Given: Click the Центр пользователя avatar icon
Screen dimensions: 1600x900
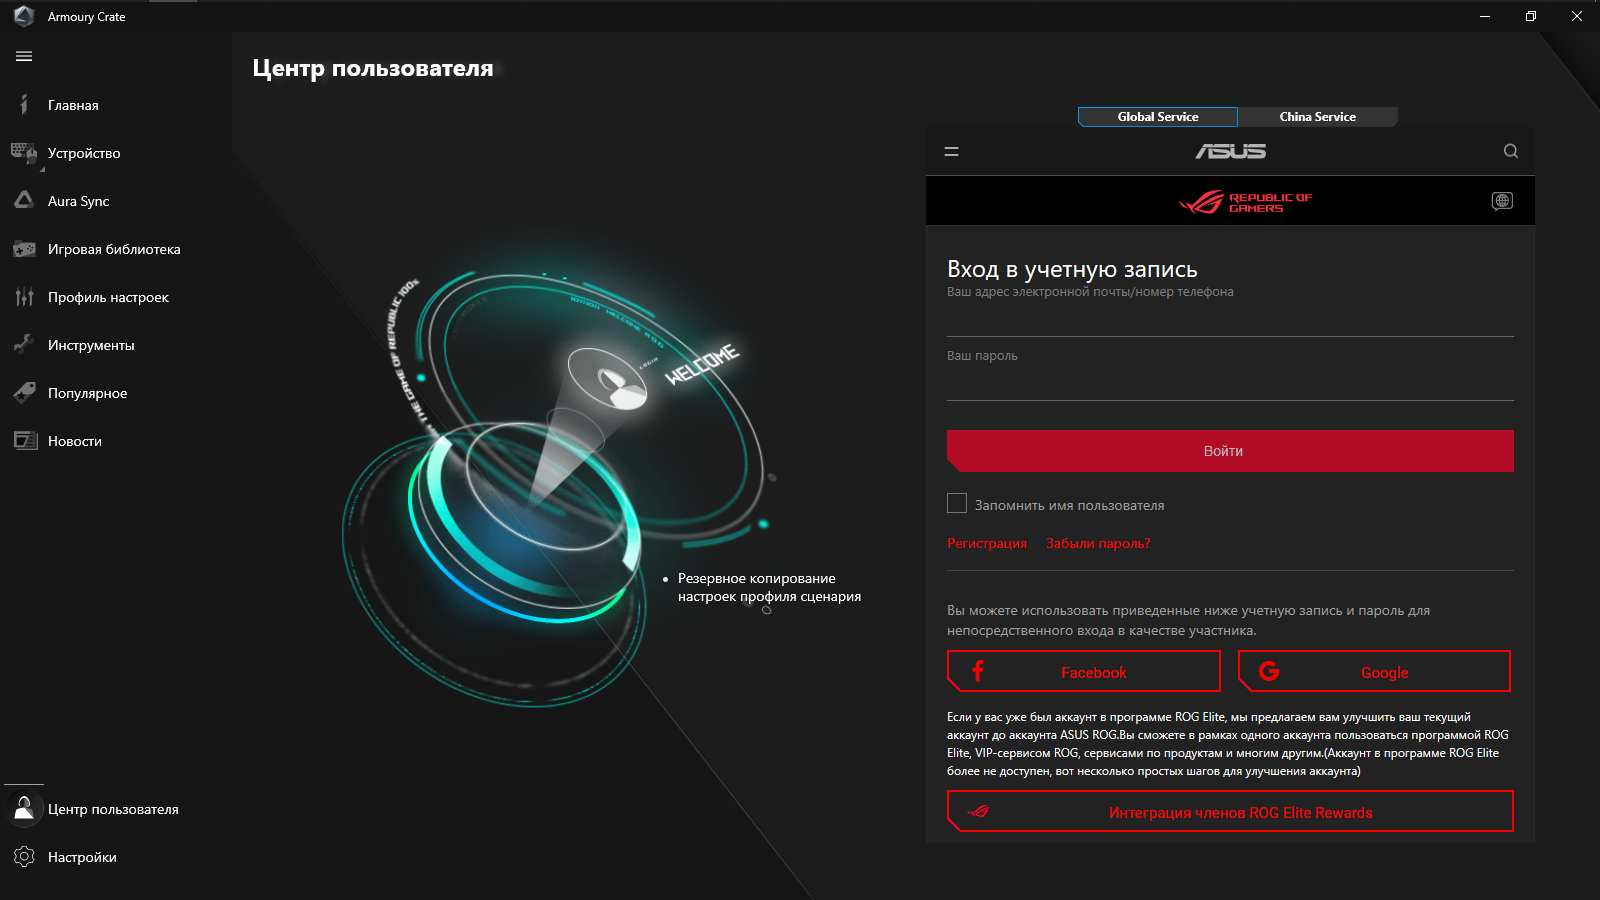Looking at the screenshot, I should tap(24, 808).
